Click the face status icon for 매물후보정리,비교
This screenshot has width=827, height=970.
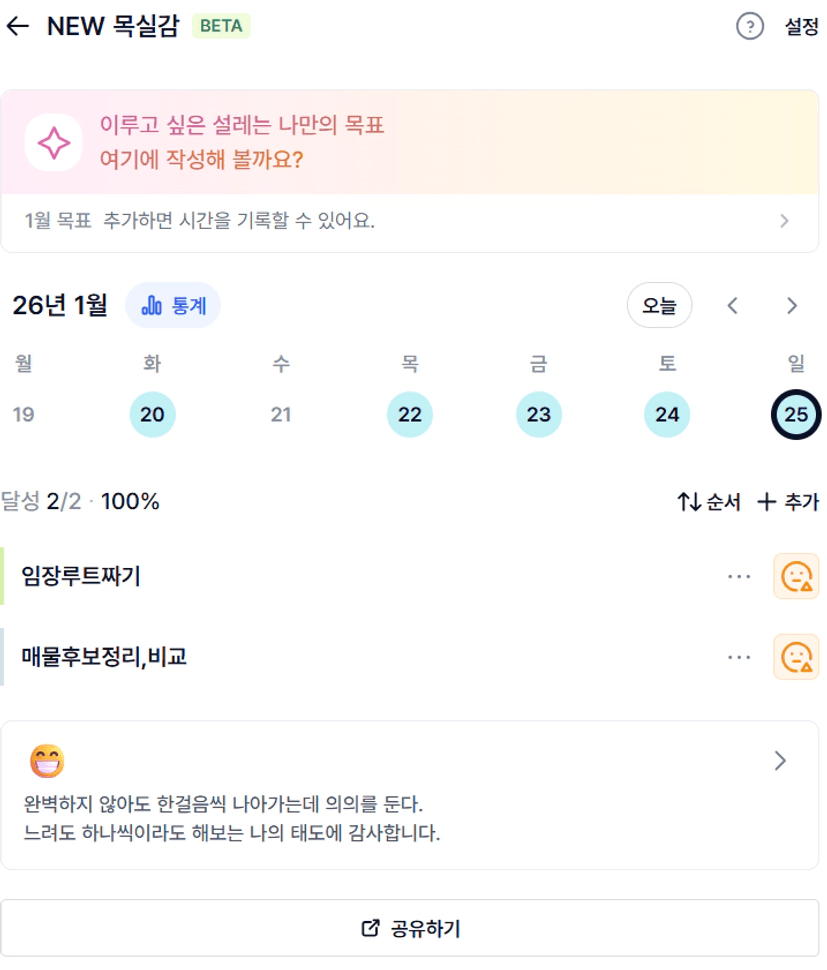coord(796,657)
